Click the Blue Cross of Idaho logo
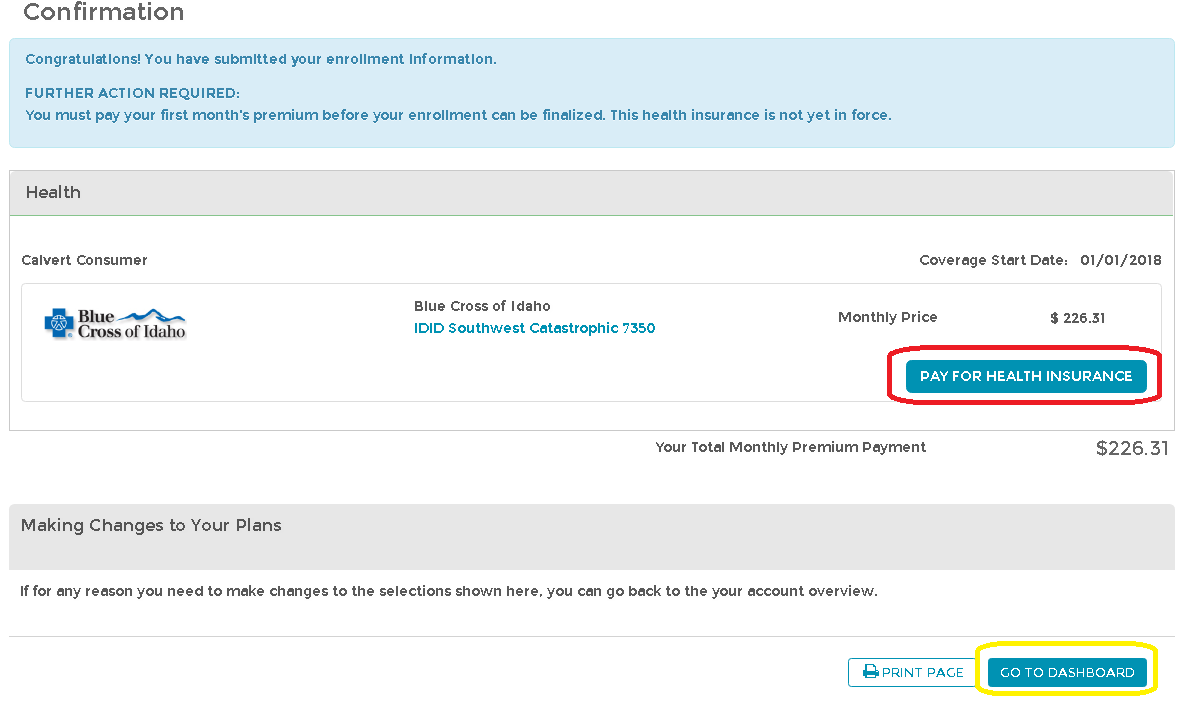 tap(115, 324)
